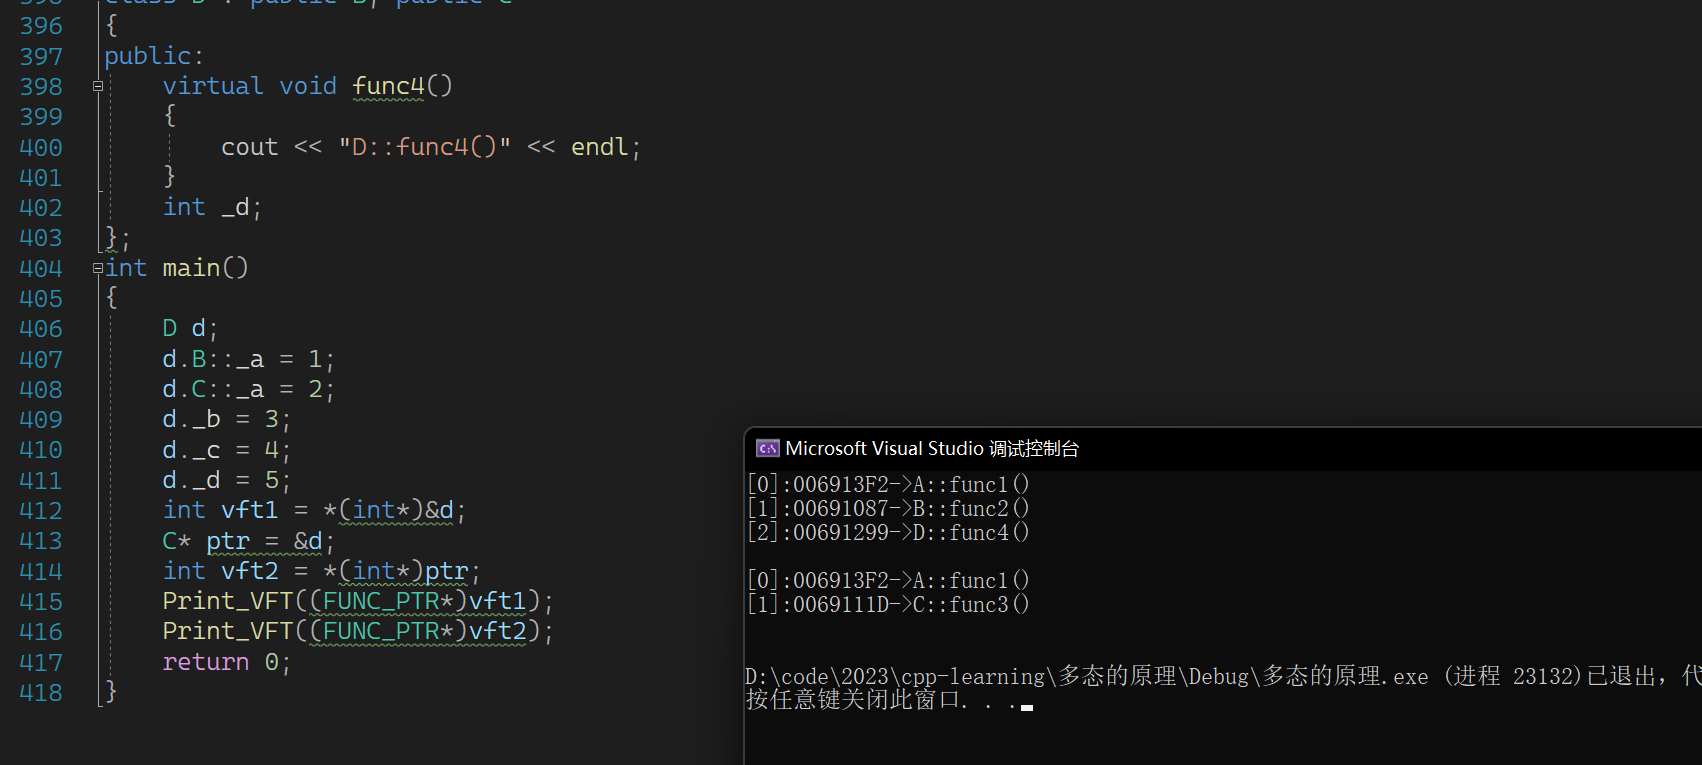
Task: Click the cout keyword on line 400
Action: click(249, 147)
